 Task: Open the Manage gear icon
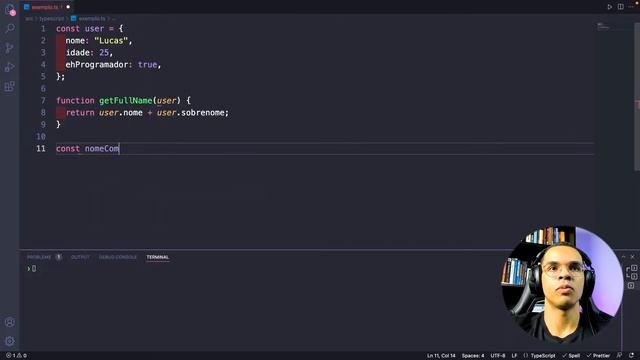tap(10, 341)
